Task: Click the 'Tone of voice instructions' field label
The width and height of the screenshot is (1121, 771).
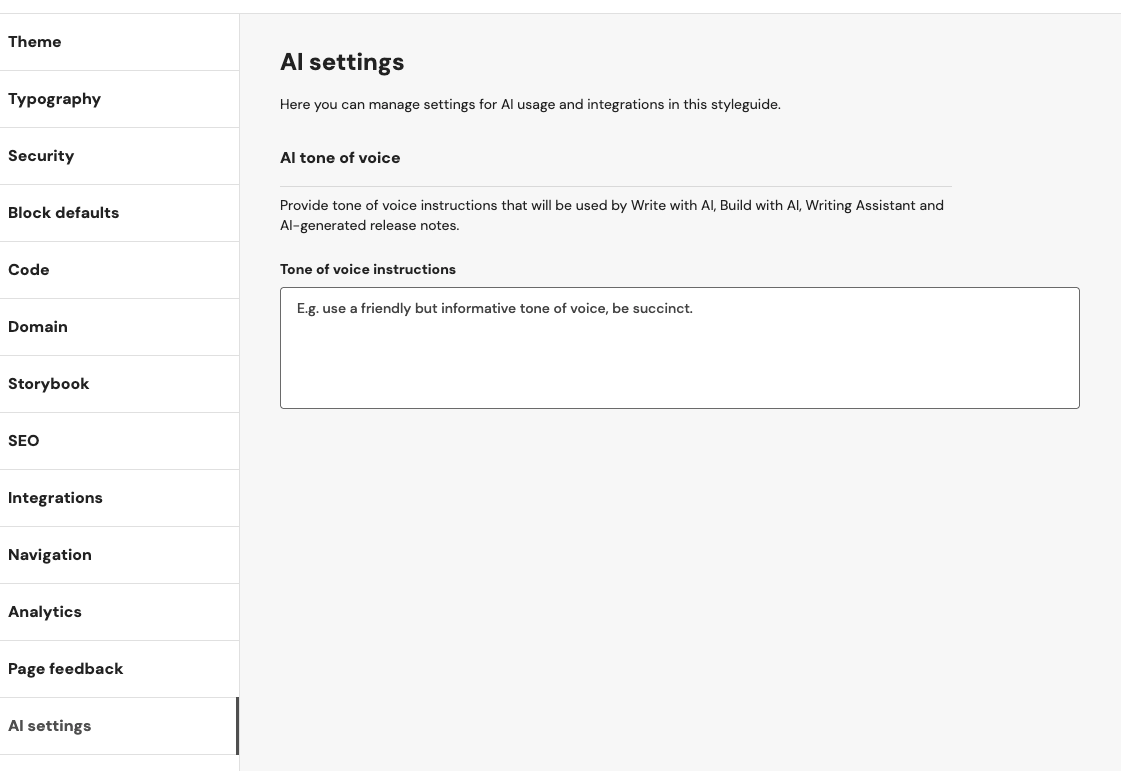Action: tap(368, 270)
